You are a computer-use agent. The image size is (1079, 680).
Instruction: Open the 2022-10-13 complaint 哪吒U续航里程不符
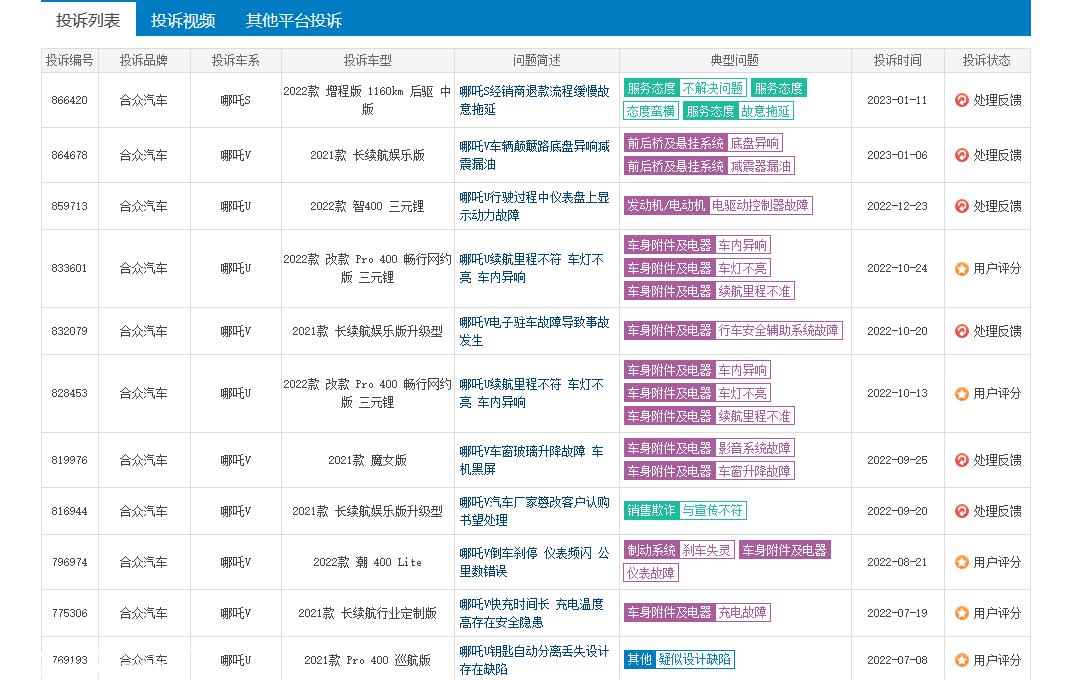(x=531, y=393)
